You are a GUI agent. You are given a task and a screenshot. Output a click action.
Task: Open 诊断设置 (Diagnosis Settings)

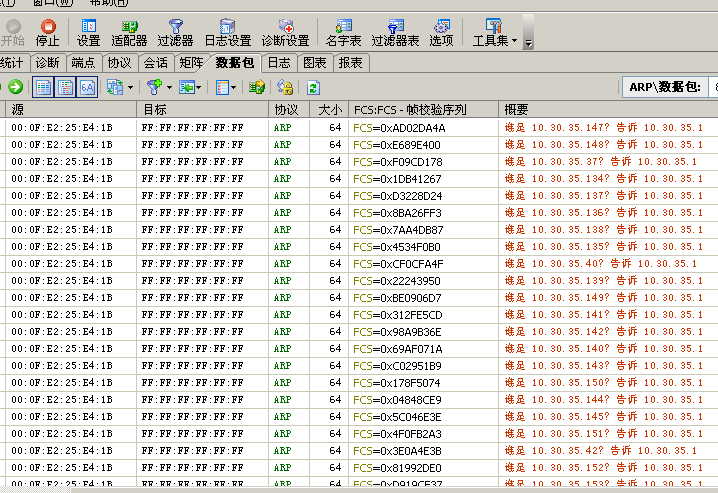tap(285, 32)
